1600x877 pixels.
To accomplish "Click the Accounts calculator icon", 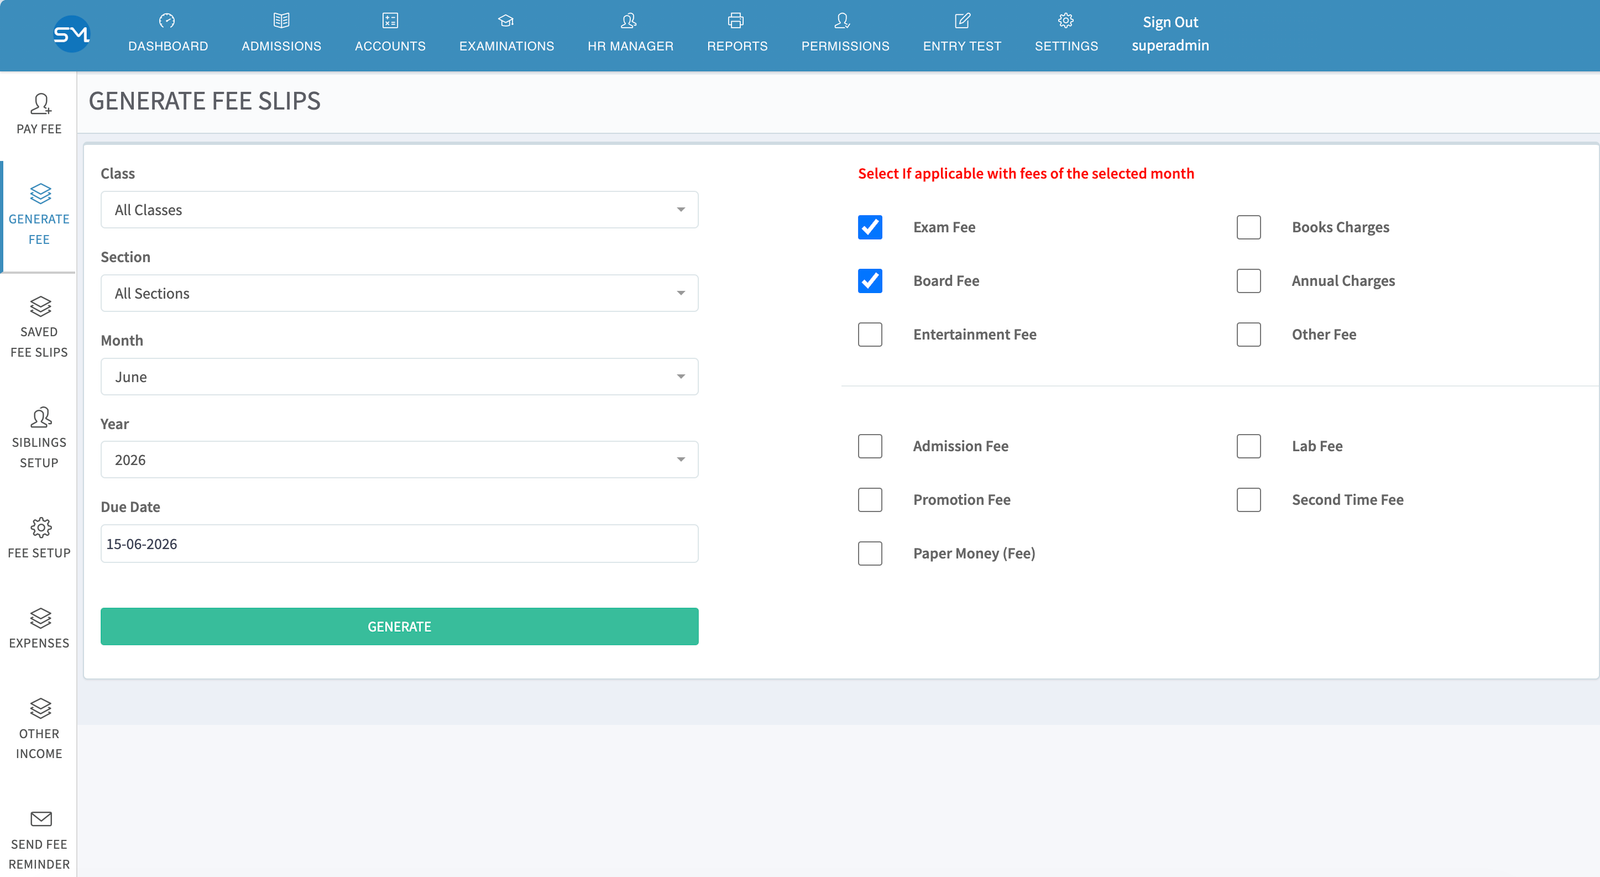I will pyautogui.click(x=390, y=20).
